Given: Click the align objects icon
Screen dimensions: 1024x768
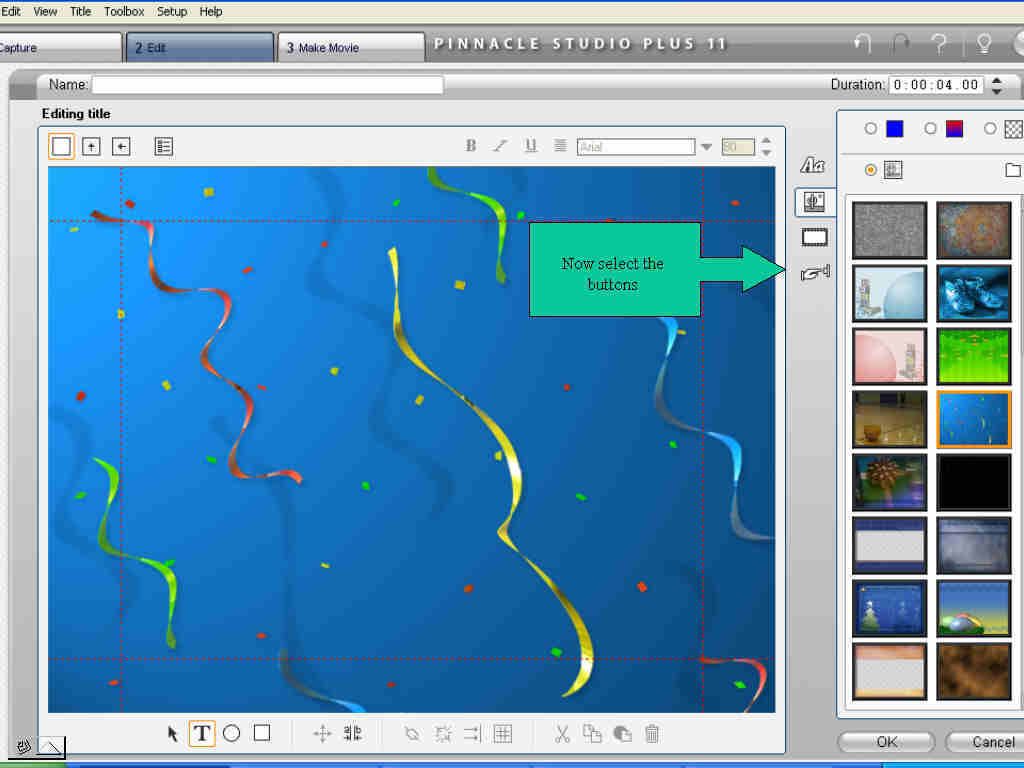Looking at the screenshot, I should point(472,733).
